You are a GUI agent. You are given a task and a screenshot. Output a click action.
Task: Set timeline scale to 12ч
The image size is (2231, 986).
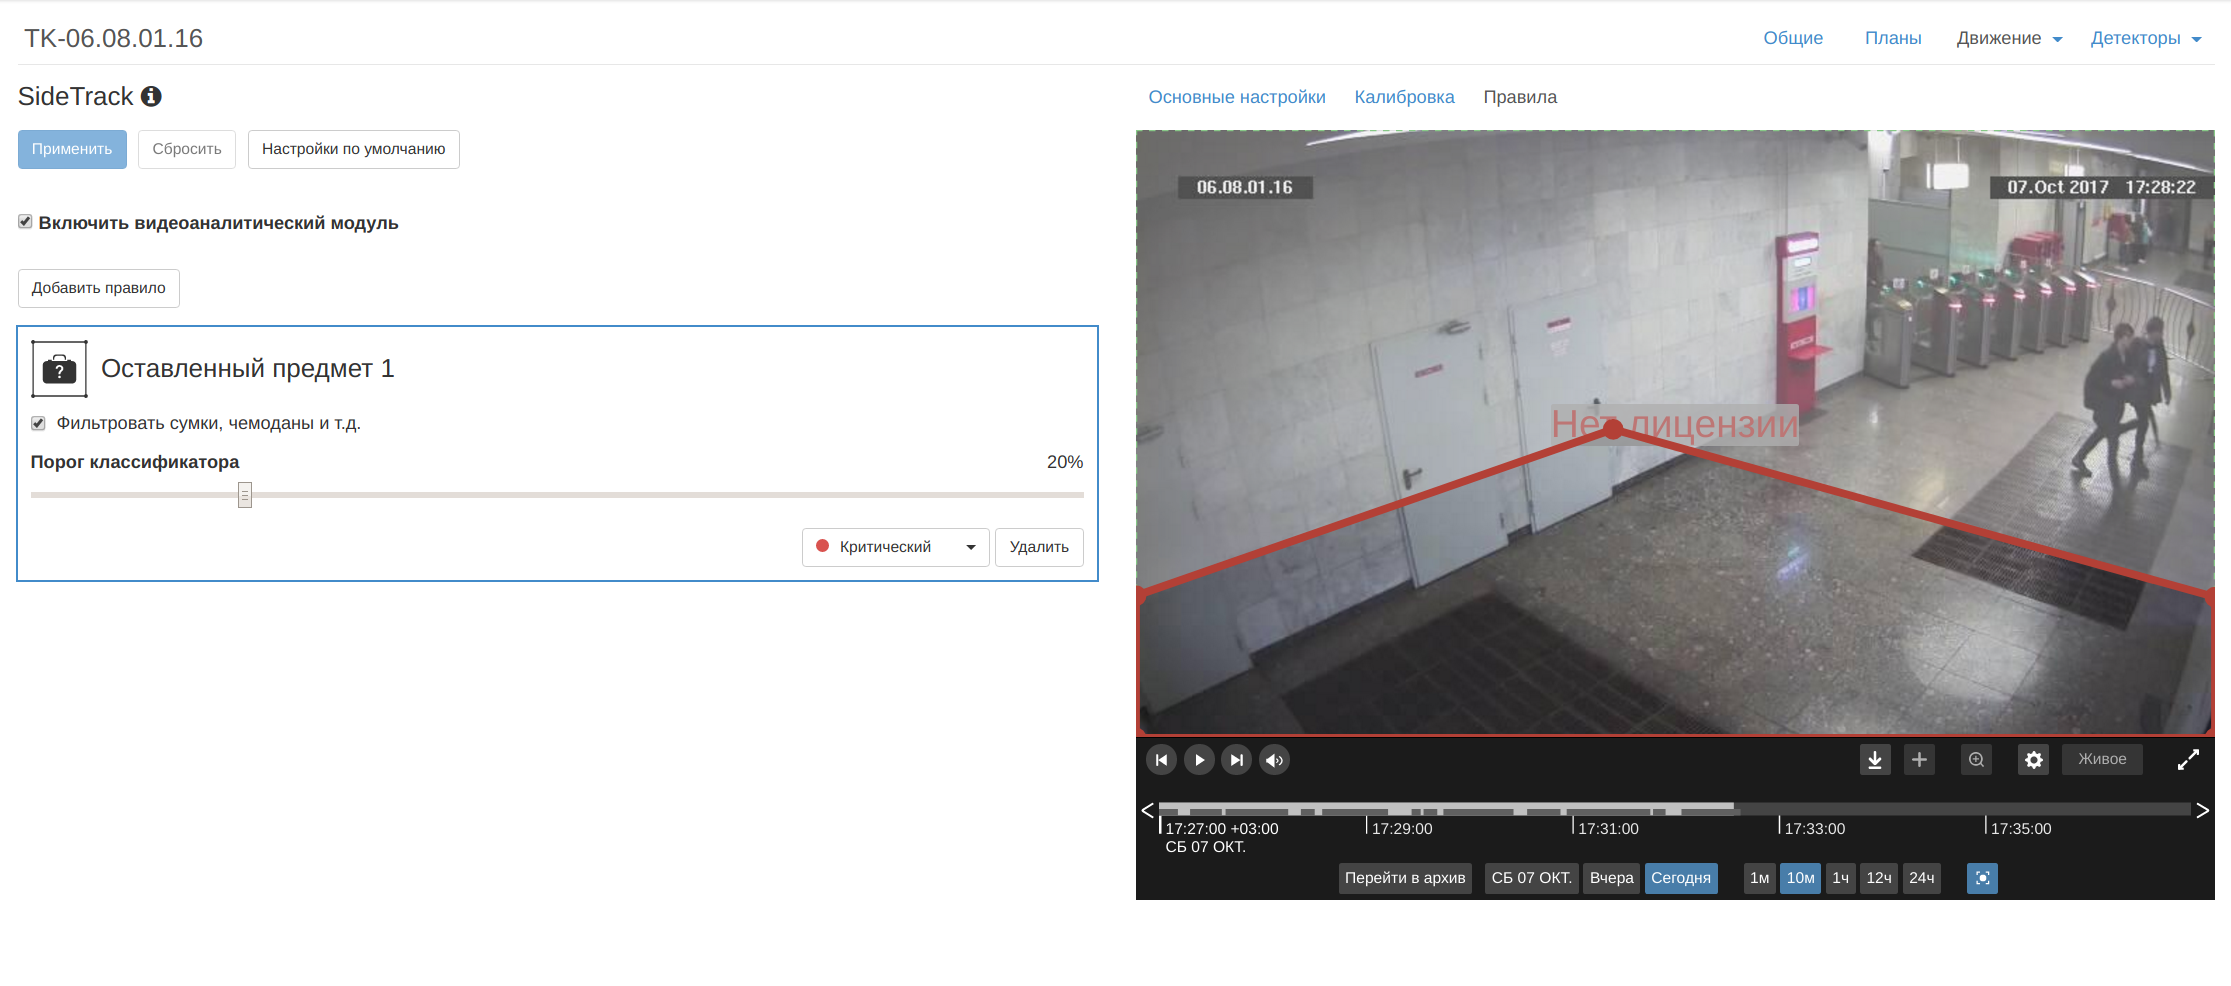(x=1879, y=878)
